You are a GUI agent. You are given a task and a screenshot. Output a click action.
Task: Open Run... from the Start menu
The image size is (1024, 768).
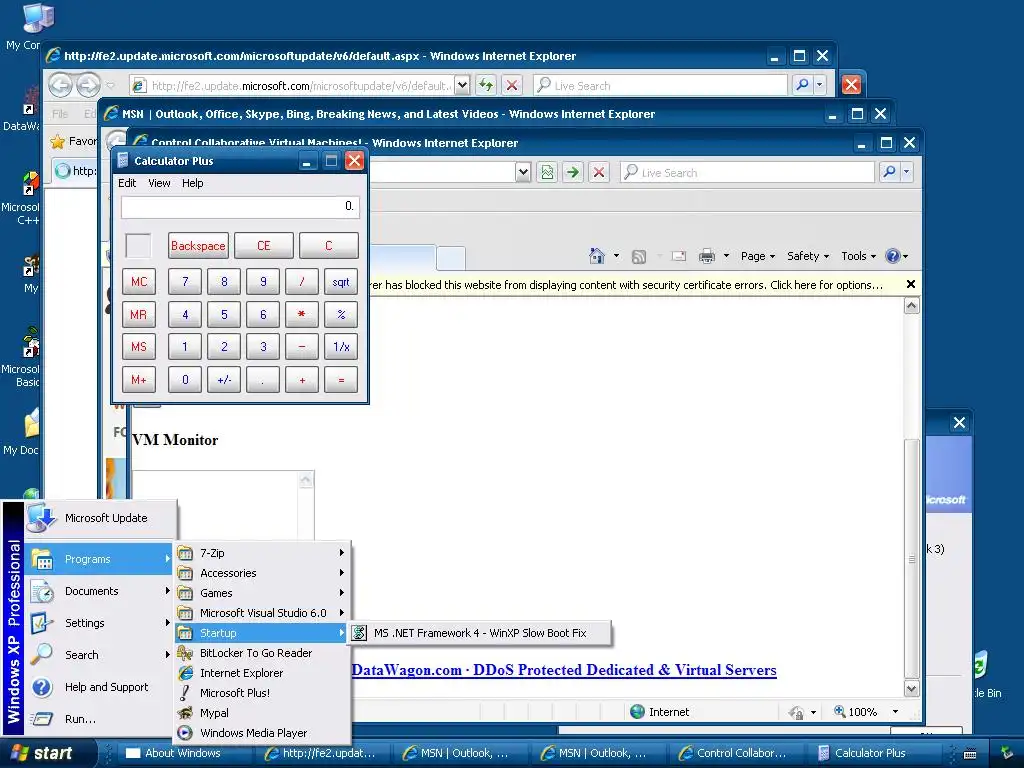[99, 719]
